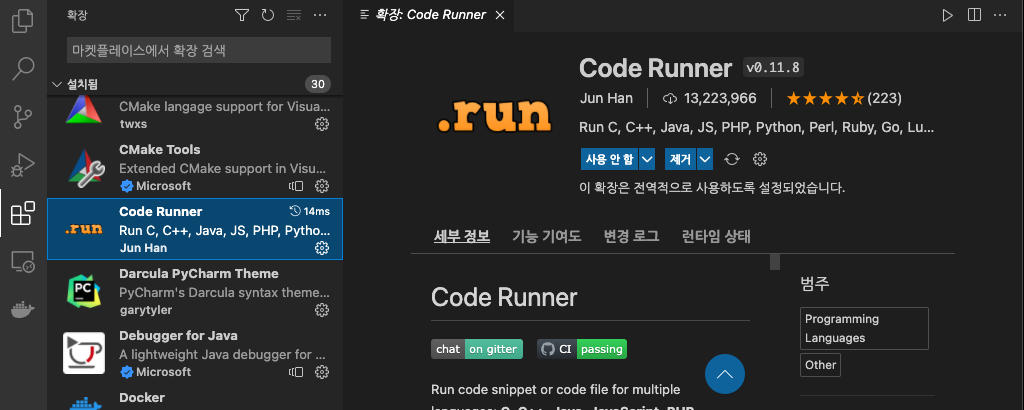Open the Remote Explorer view
This screenshot has height=410, width=1024.
(x=23, y=261)
